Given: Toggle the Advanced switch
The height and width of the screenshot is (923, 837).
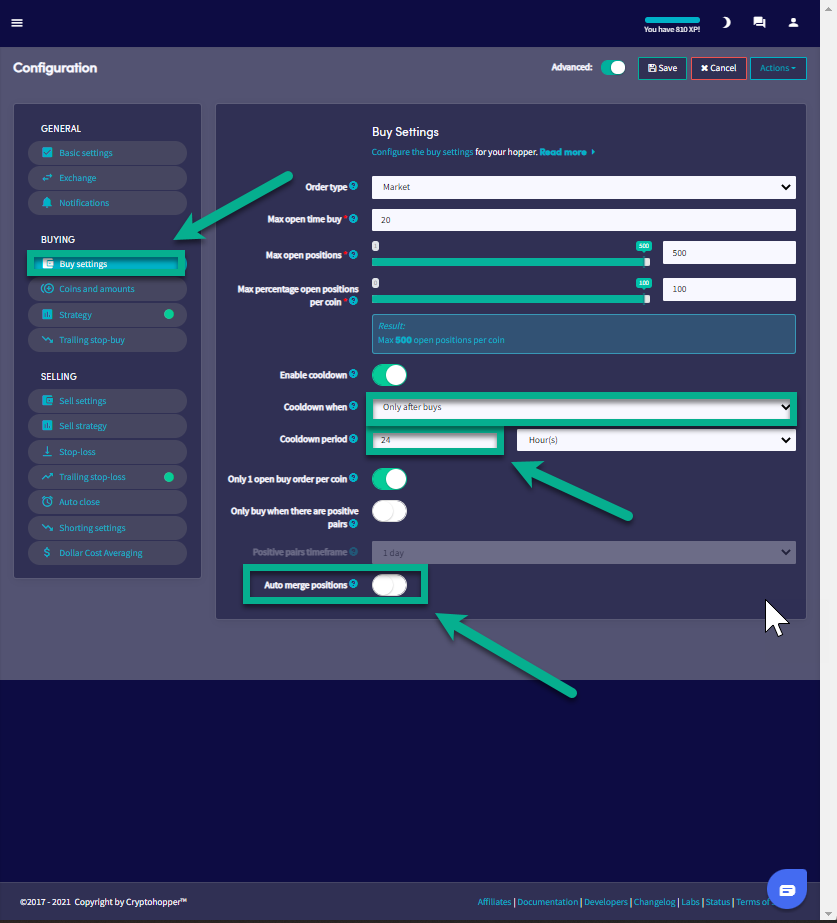Looking at the screenshot, I should tap(613, 68).
